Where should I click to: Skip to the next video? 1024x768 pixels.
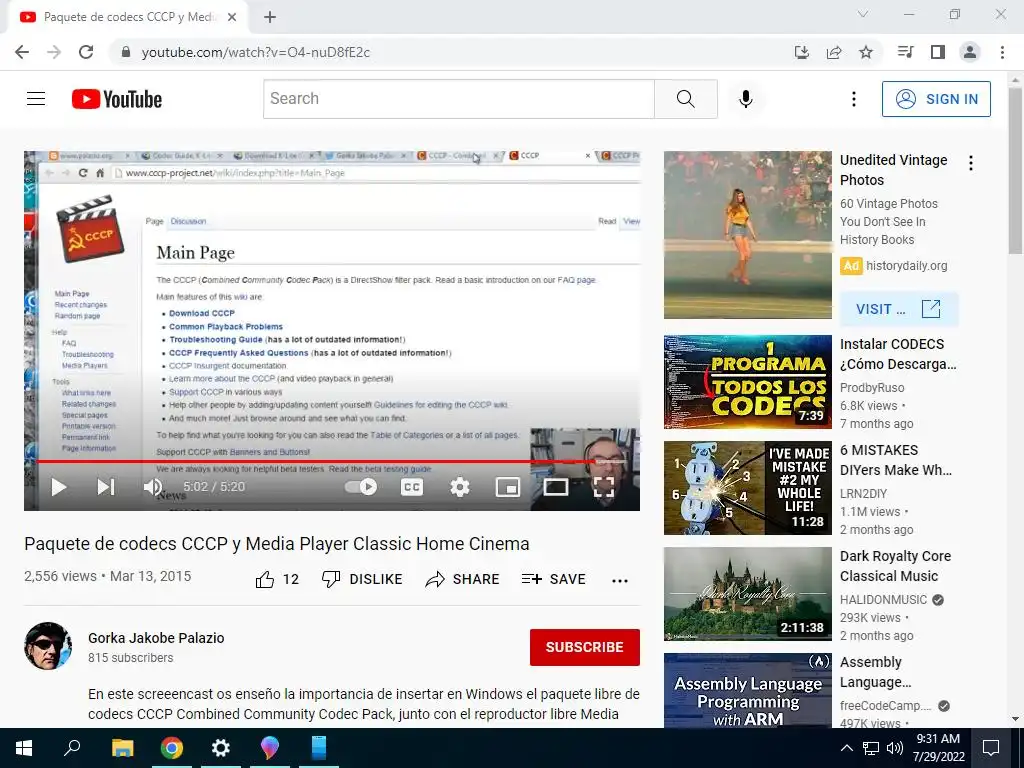[105, 487]
